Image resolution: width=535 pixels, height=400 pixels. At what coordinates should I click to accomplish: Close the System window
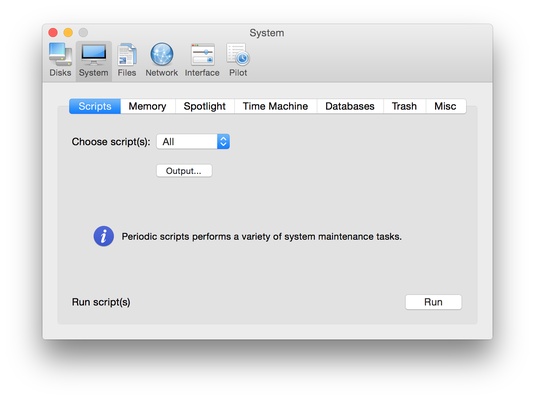pyautogui.click(x=53, y=32)
